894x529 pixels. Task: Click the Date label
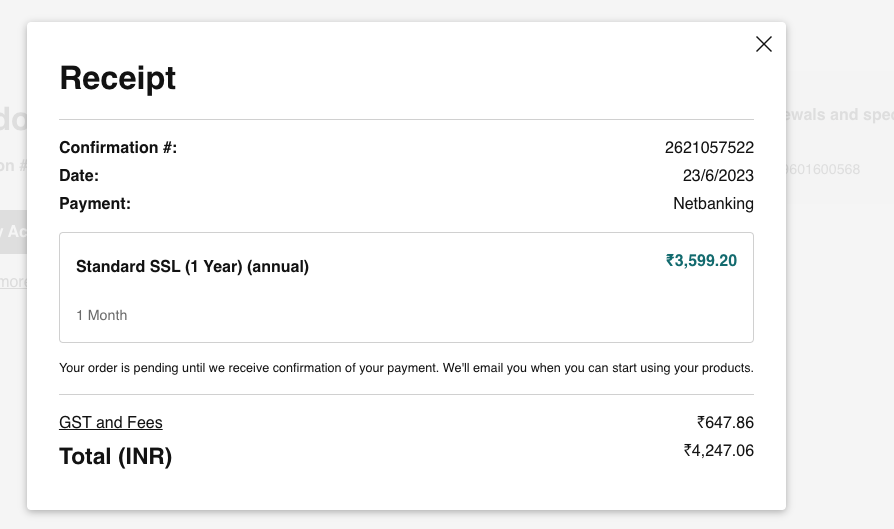point(79,176)
